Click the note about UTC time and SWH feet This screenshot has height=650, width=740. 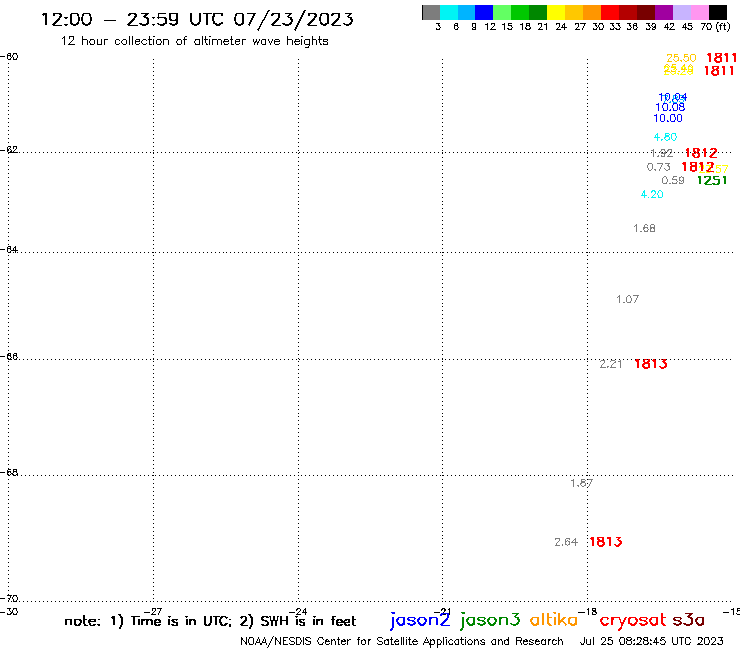(210, 621)
